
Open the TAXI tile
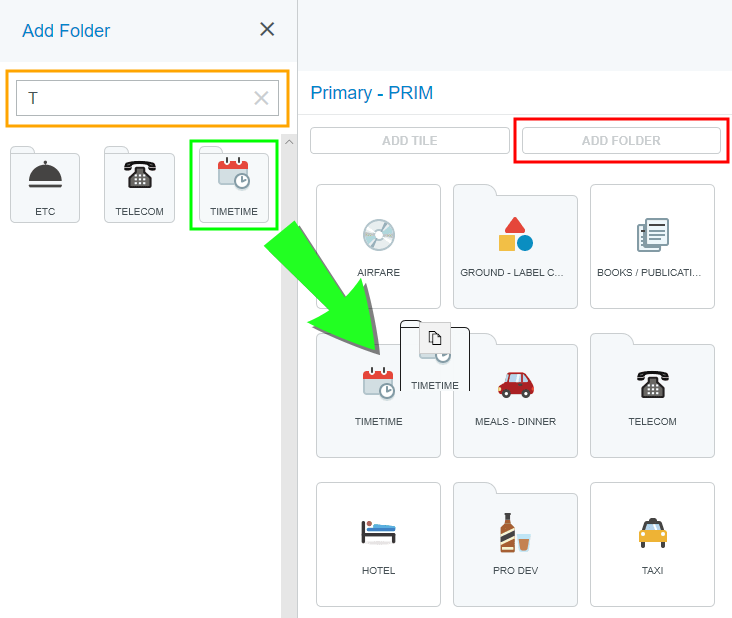(x=652, y=544)
